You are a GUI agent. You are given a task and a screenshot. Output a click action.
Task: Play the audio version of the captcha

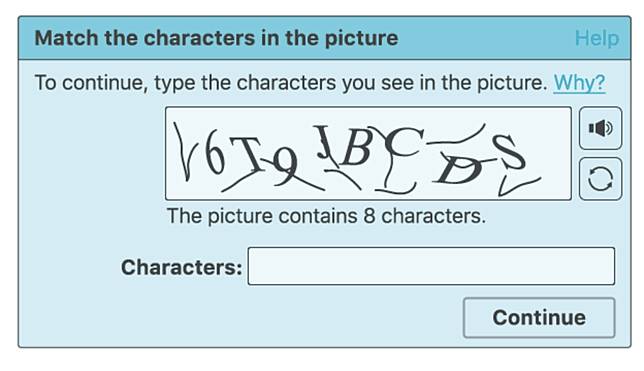click(600, 128)
